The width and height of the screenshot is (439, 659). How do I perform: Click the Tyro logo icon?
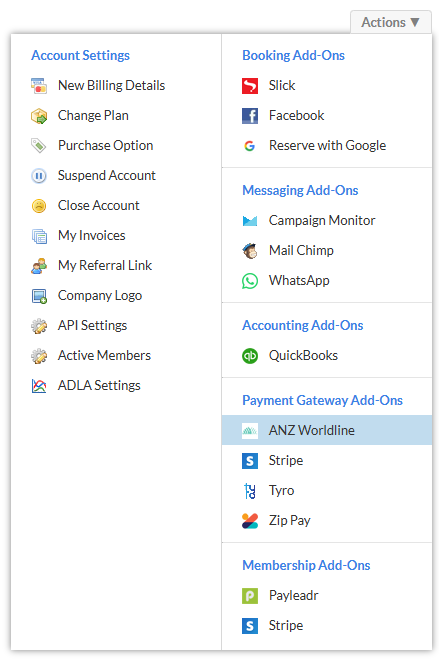click(x=250, y=490)
